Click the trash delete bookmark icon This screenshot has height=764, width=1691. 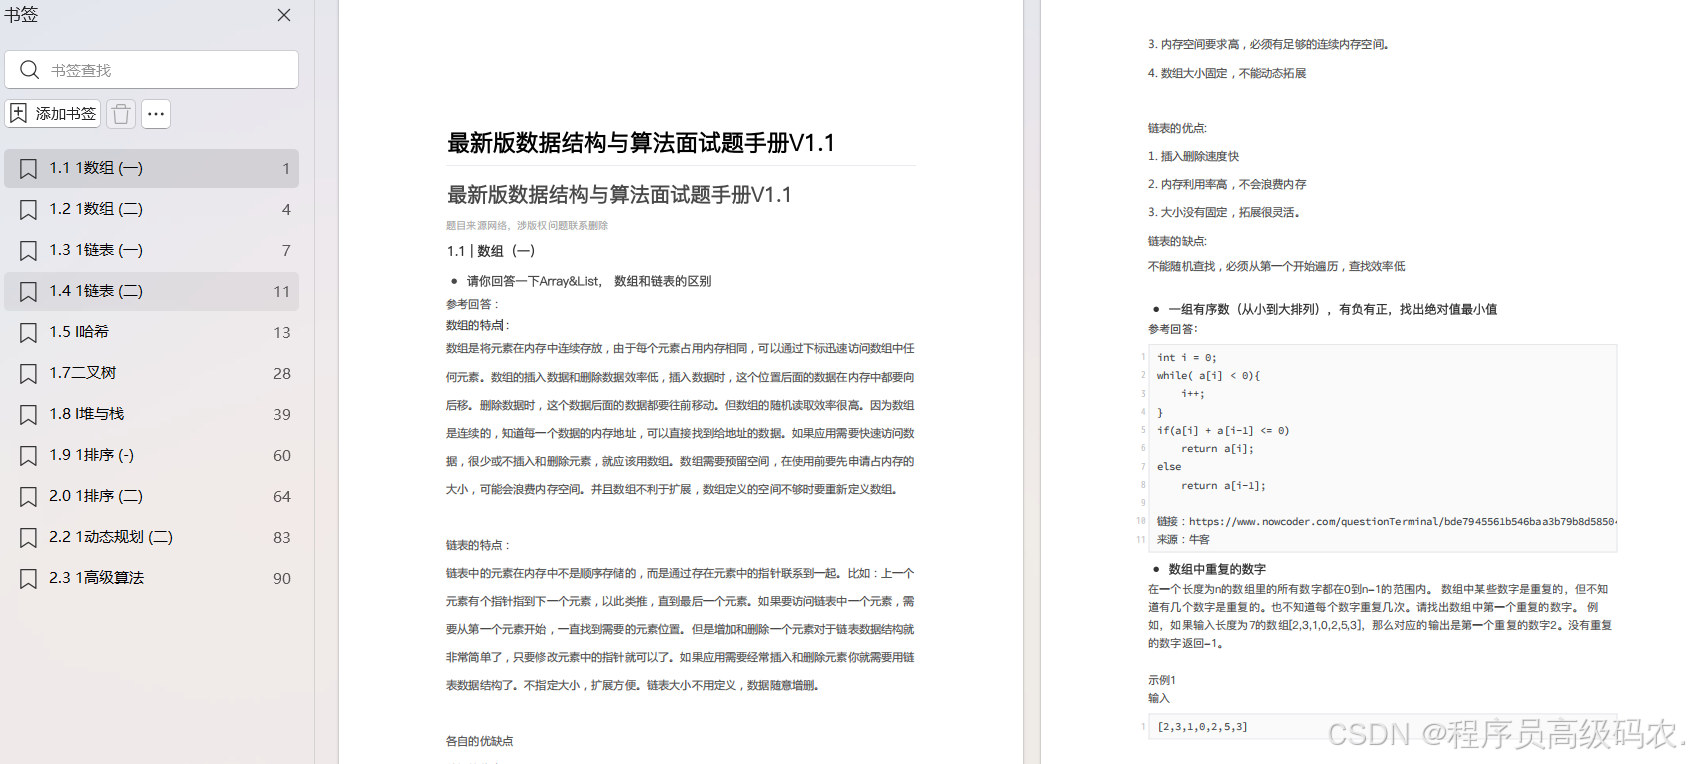pos(121,114)
